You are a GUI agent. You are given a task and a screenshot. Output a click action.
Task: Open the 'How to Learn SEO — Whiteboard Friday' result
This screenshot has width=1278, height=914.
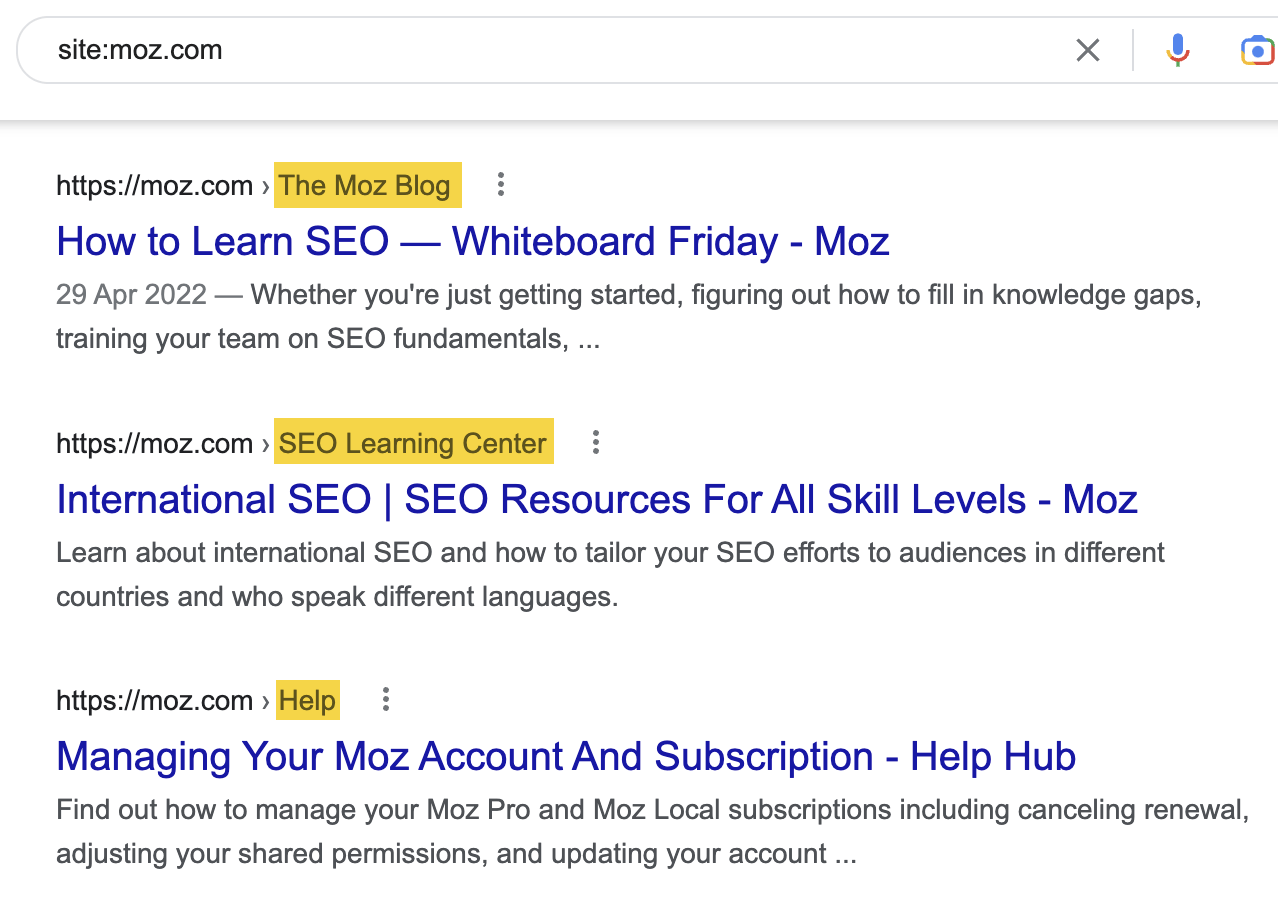tap(473, 241)
